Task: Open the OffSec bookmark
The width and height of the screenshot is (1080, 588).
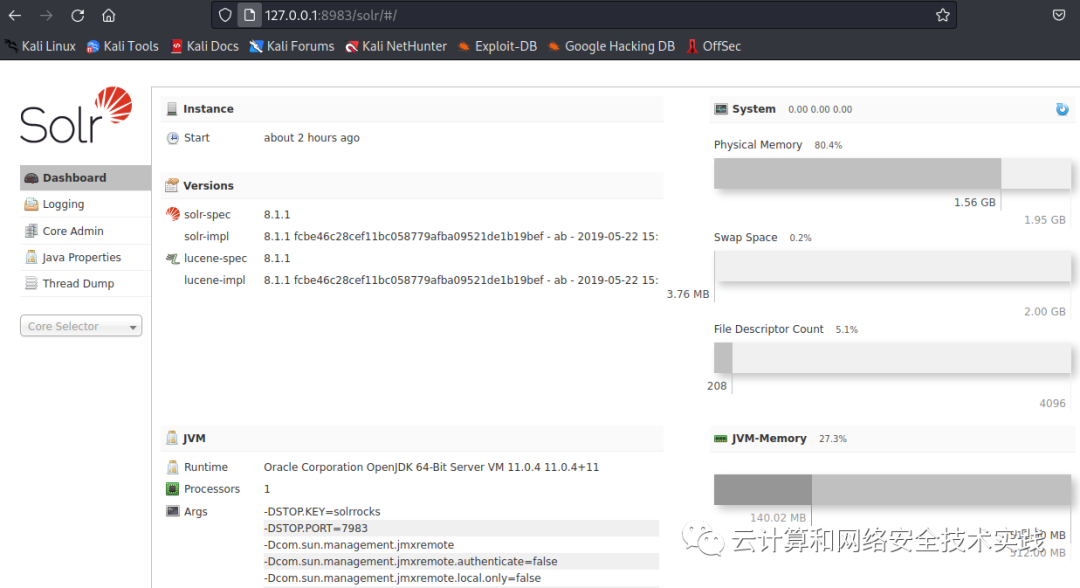Action: point(714,46)
